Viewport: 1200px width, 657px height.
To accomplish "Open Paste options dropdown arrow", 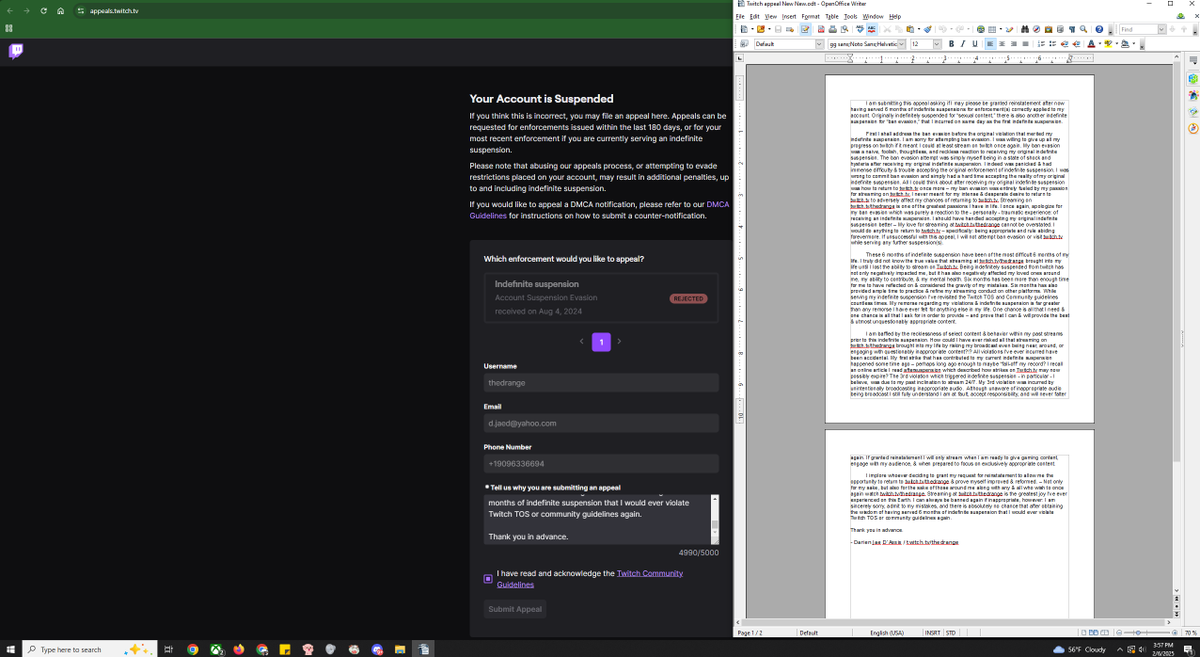I will [918, 29].
